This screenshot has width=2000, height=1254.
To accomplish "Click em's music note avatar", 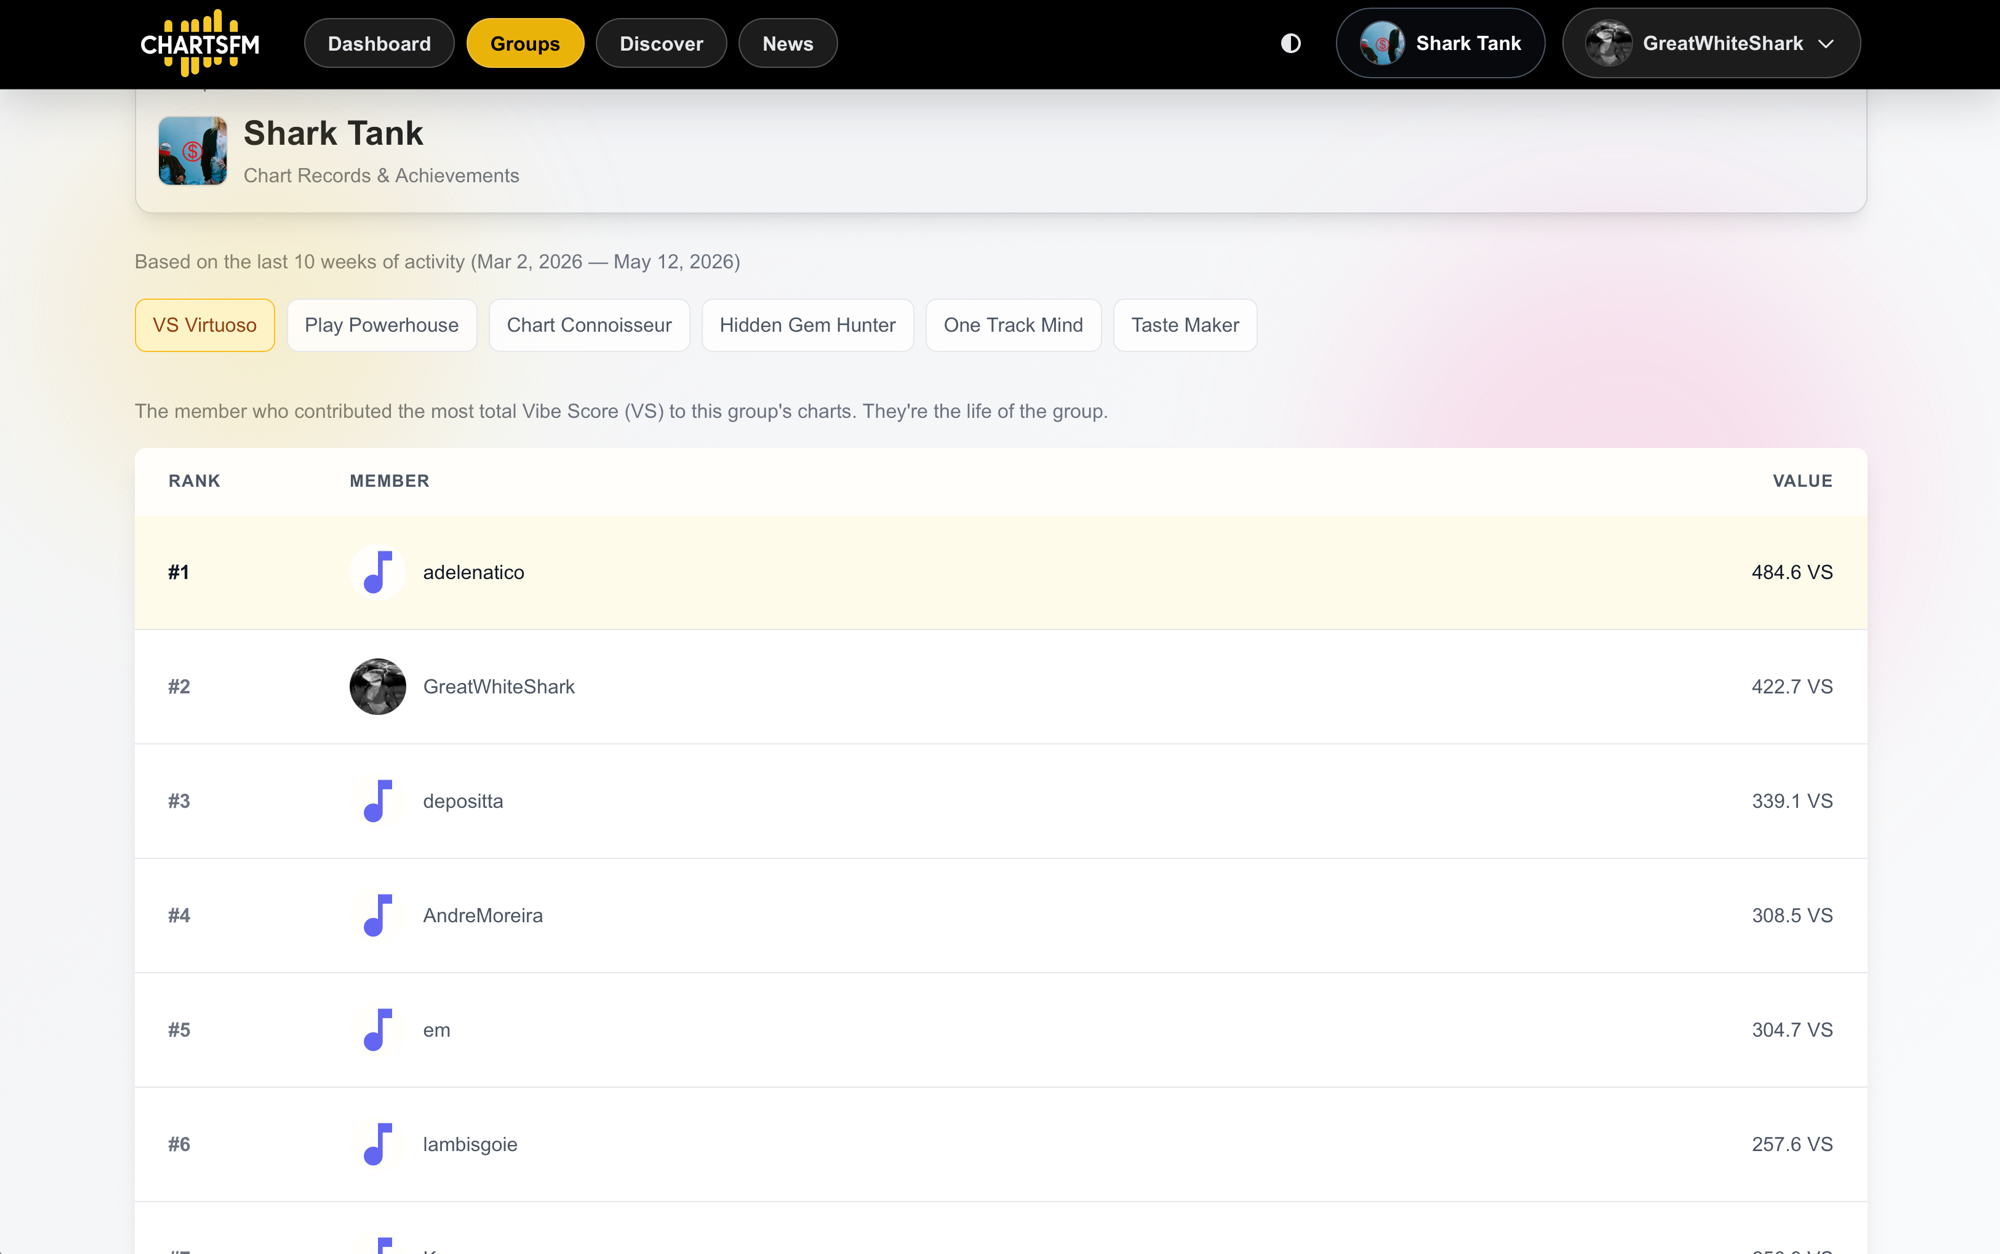I will 378,1030.
